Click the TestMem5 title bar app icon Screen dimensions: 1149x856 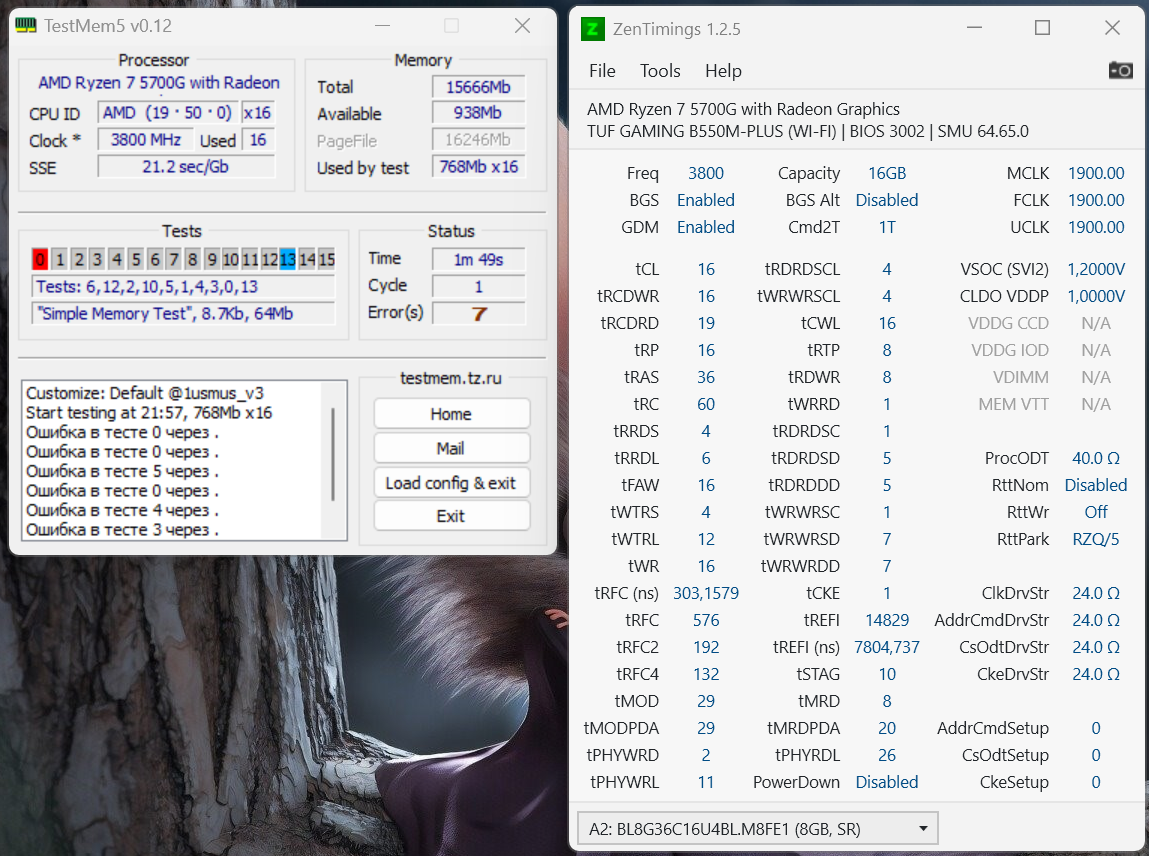coord(26,26)
